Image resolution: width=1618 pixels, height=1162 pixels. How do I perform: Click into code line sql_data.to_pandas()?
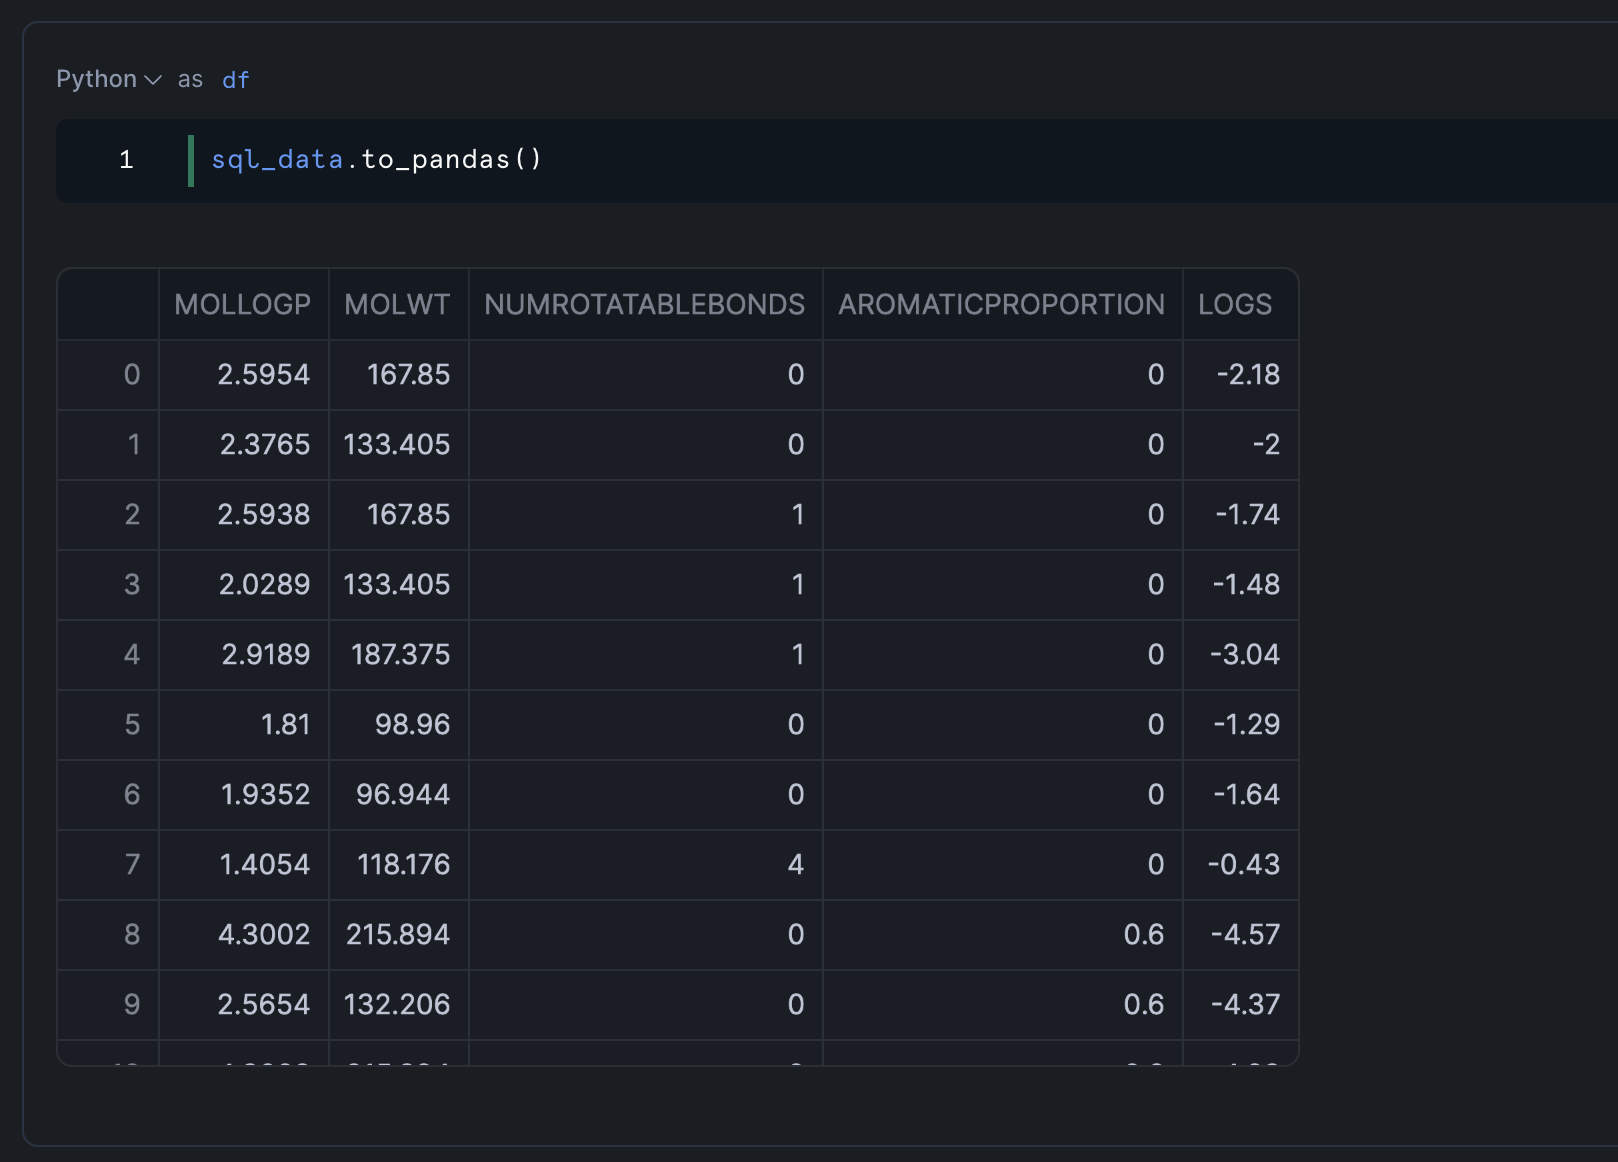(376, 160)
